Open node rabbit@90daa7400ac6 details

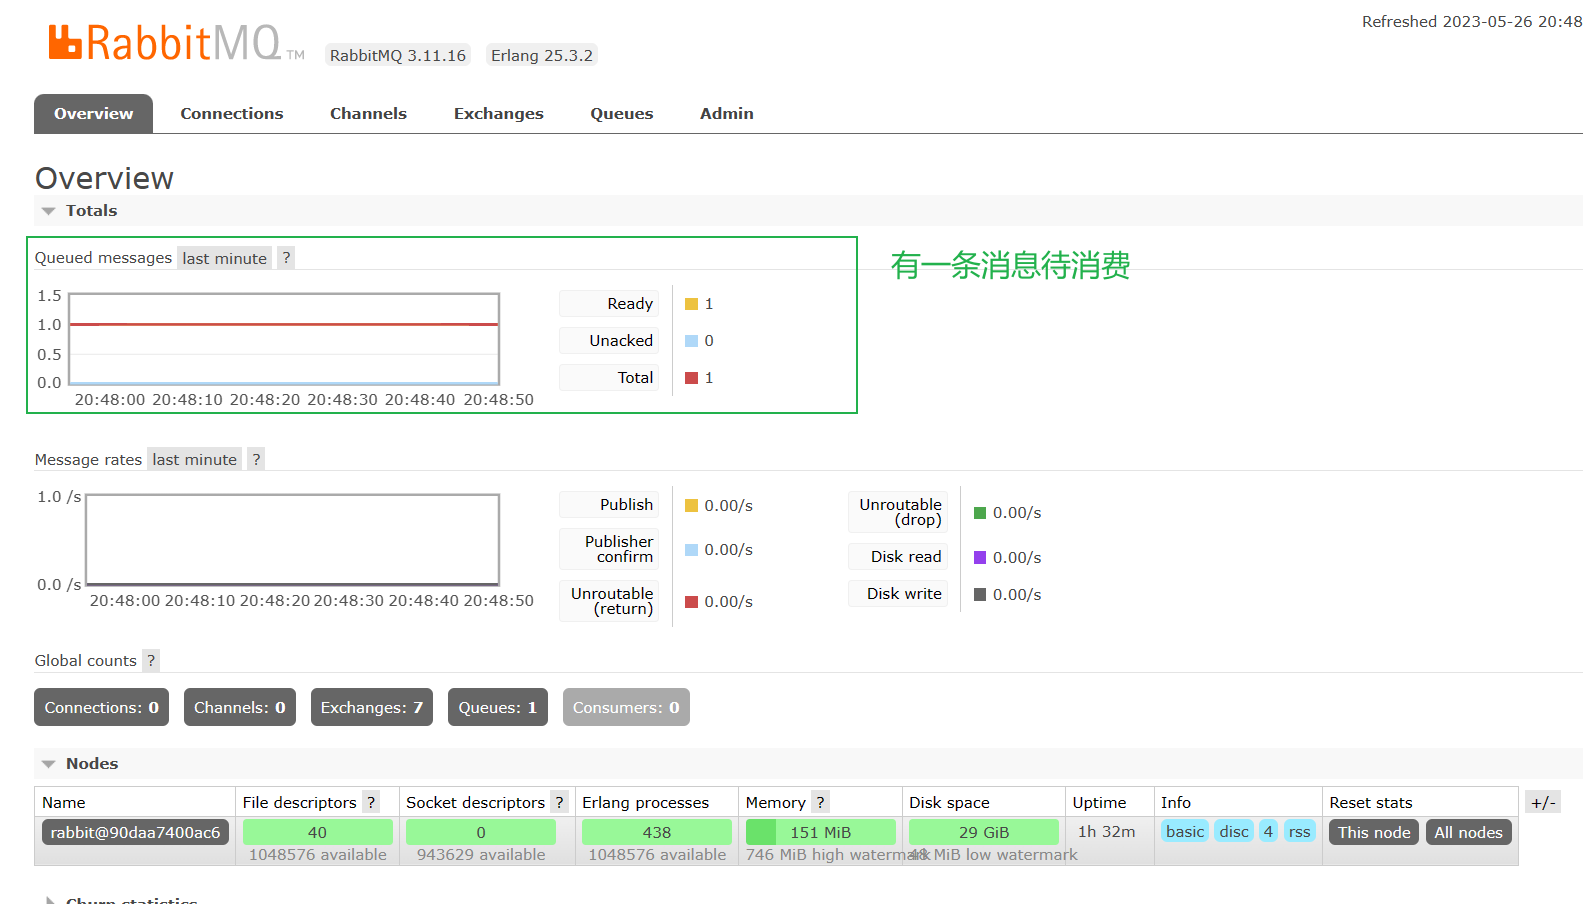click(x=135, y=833)
